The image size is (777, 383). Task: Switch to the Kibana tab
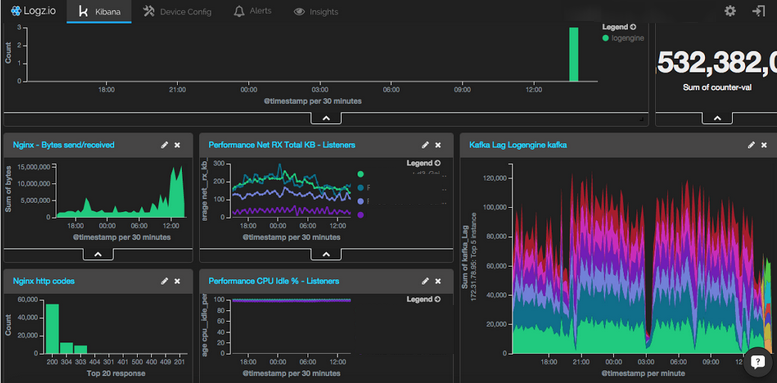99,11
